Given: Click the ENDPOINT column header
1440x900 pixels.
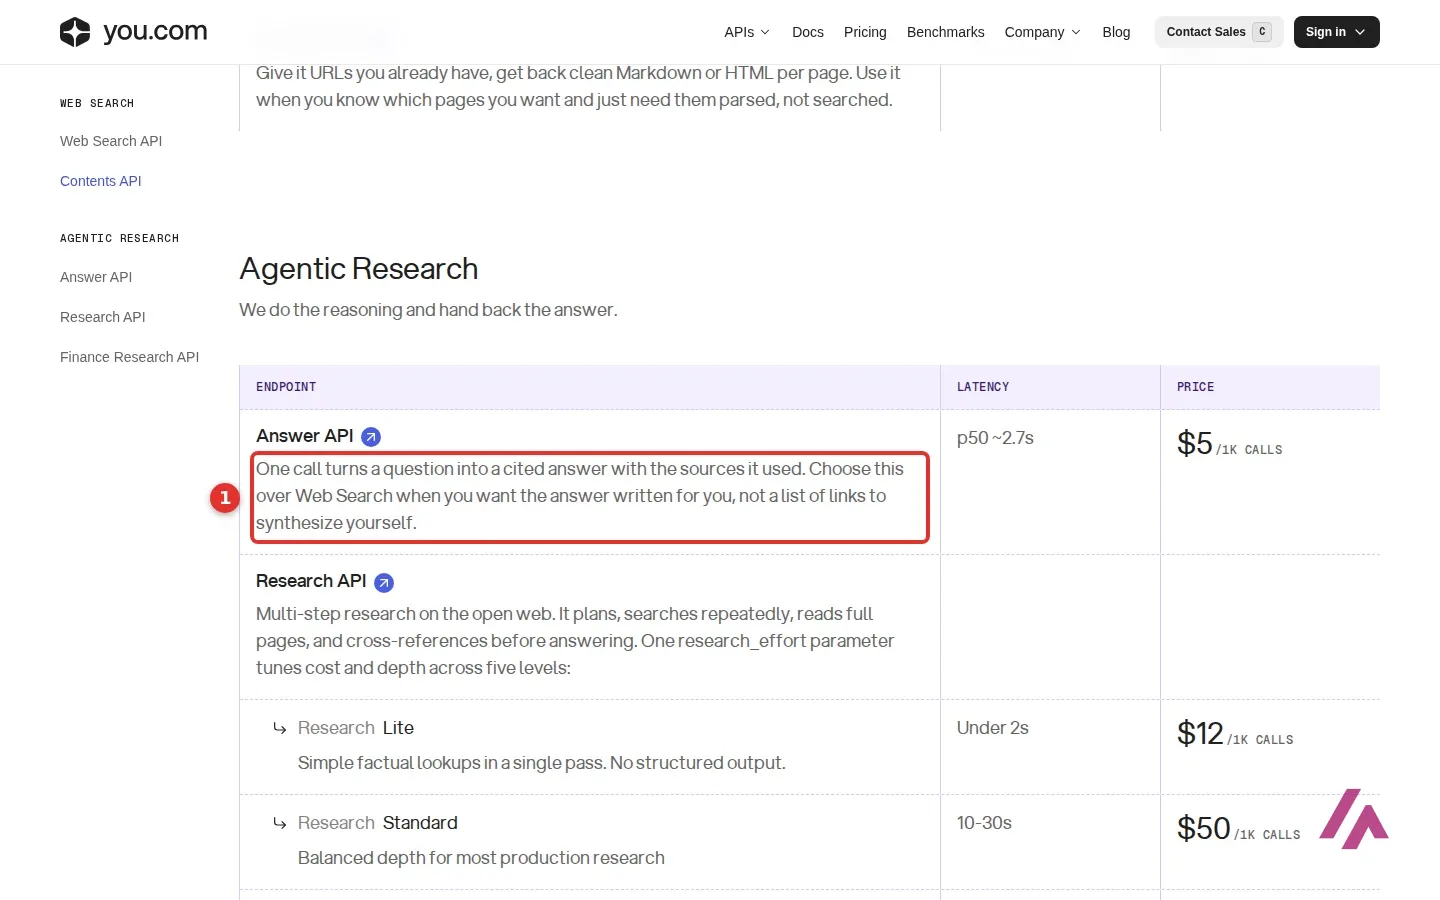Looking at the screenshot, I should (x=286, y=387).
